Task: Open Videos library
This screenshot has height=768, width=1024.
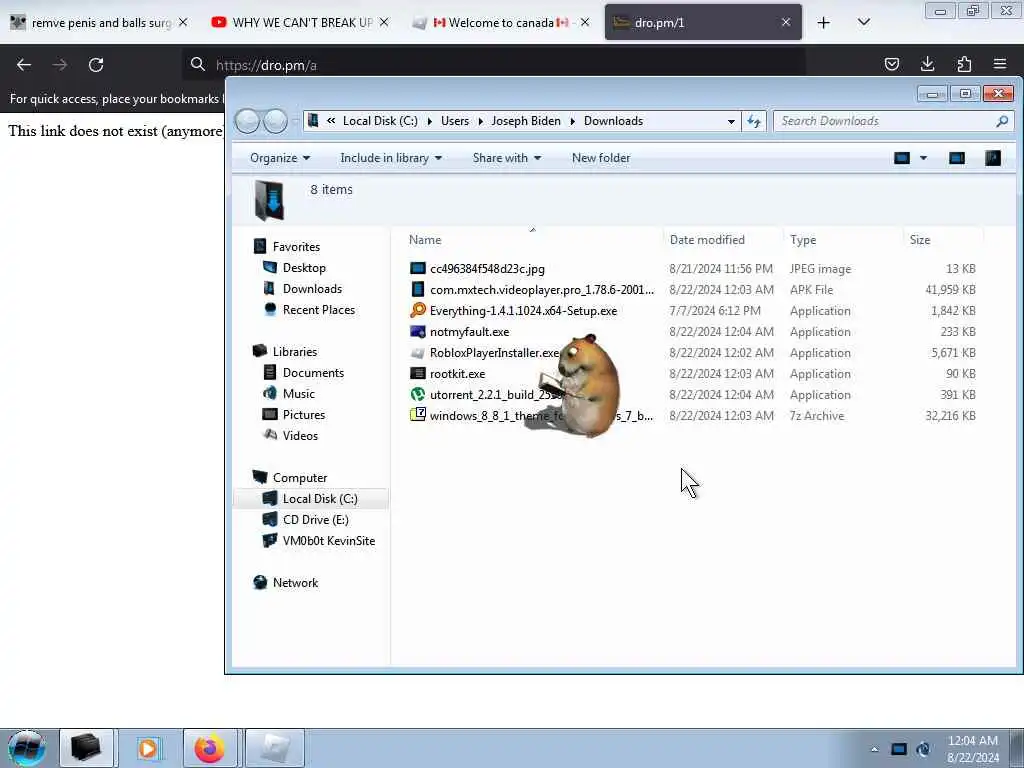Action: (300, 436)
